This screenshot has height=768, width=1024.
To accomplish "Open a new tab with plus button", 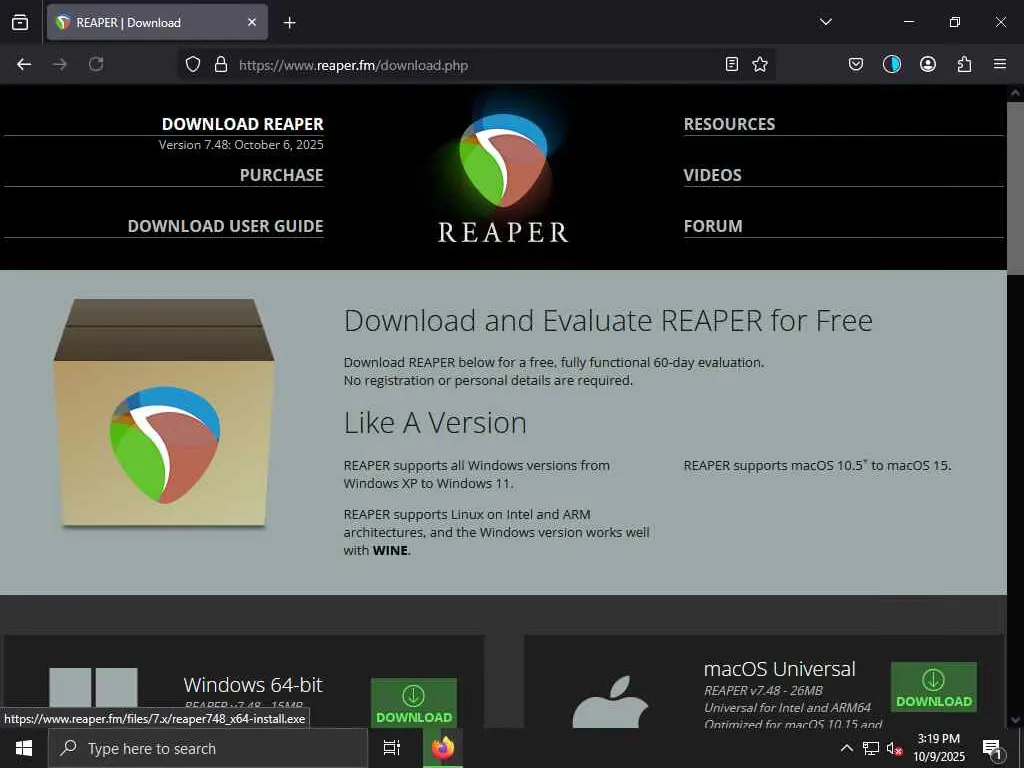I will pyautogui.click(x=289, y=23).
